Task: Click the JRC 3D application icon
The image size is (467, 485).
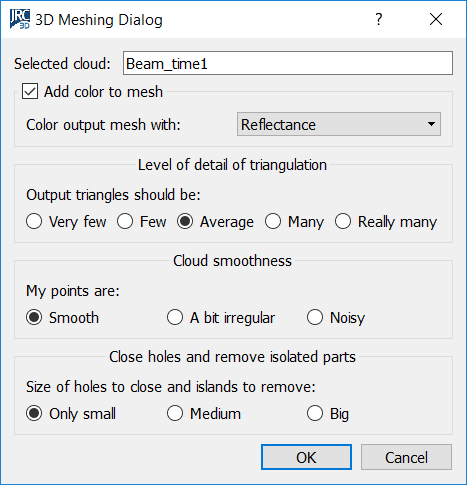Action: coord(20,19)
